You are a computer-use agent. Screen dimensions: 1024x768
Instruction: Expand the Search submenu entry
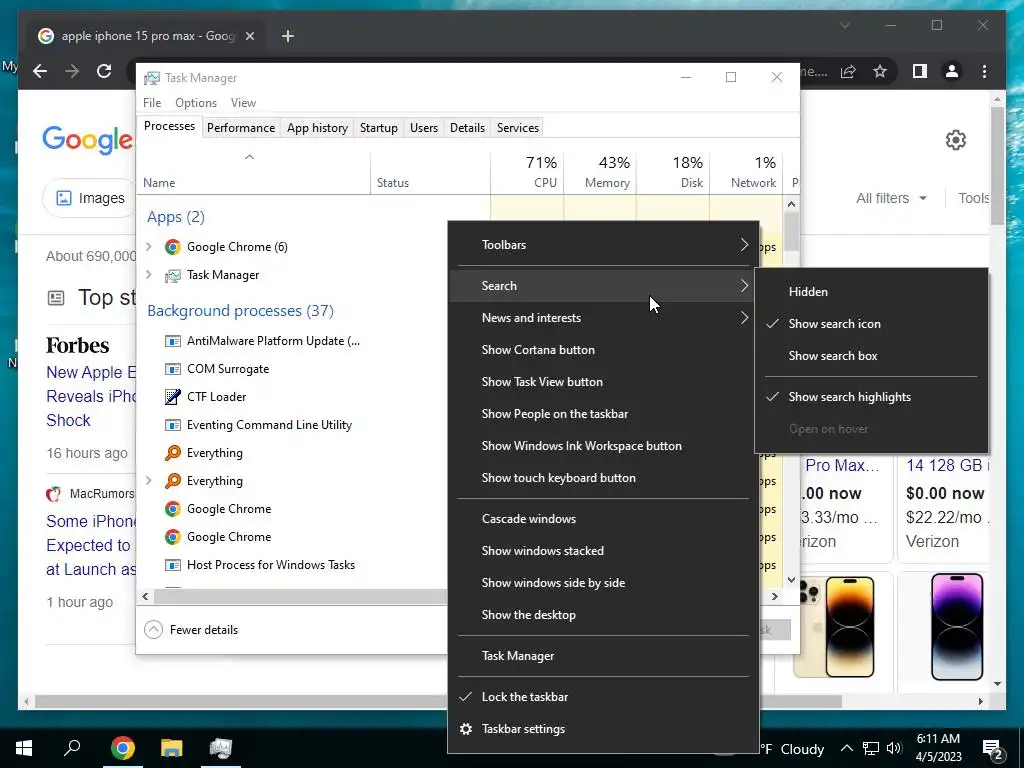(x=603, y=286)
